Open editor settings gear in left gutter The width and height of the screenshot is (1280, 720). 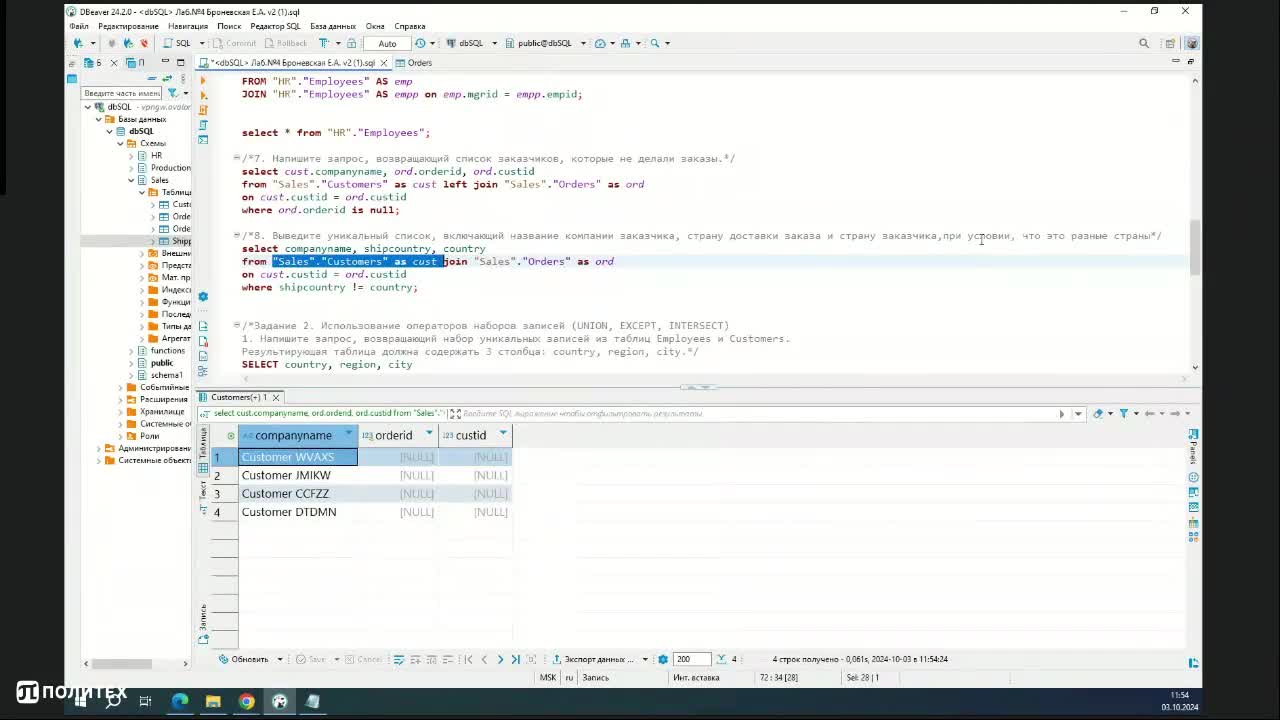click(x=203, y=296)
